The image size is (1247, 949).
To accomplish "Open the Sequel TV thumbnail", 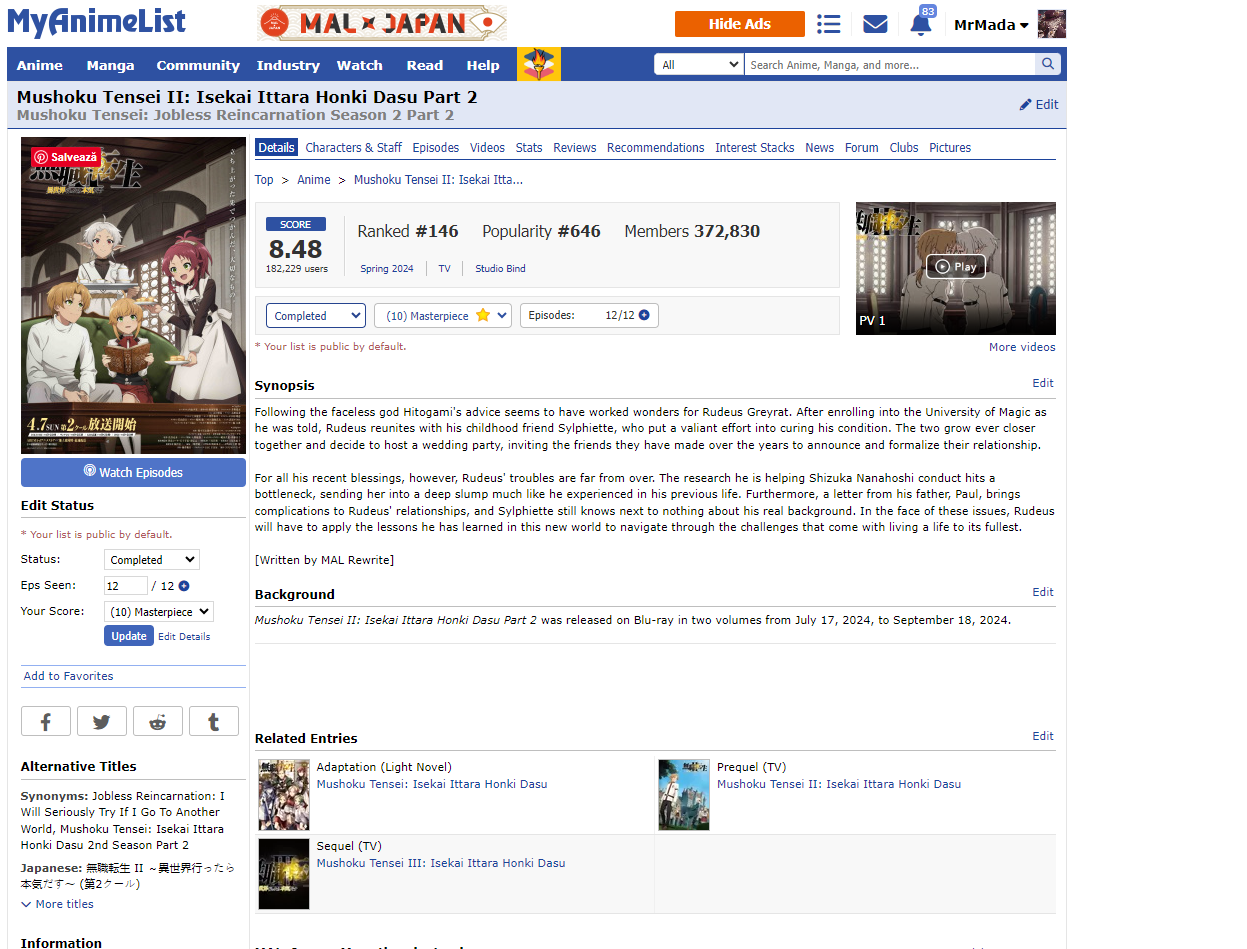I will click(284, 873).
